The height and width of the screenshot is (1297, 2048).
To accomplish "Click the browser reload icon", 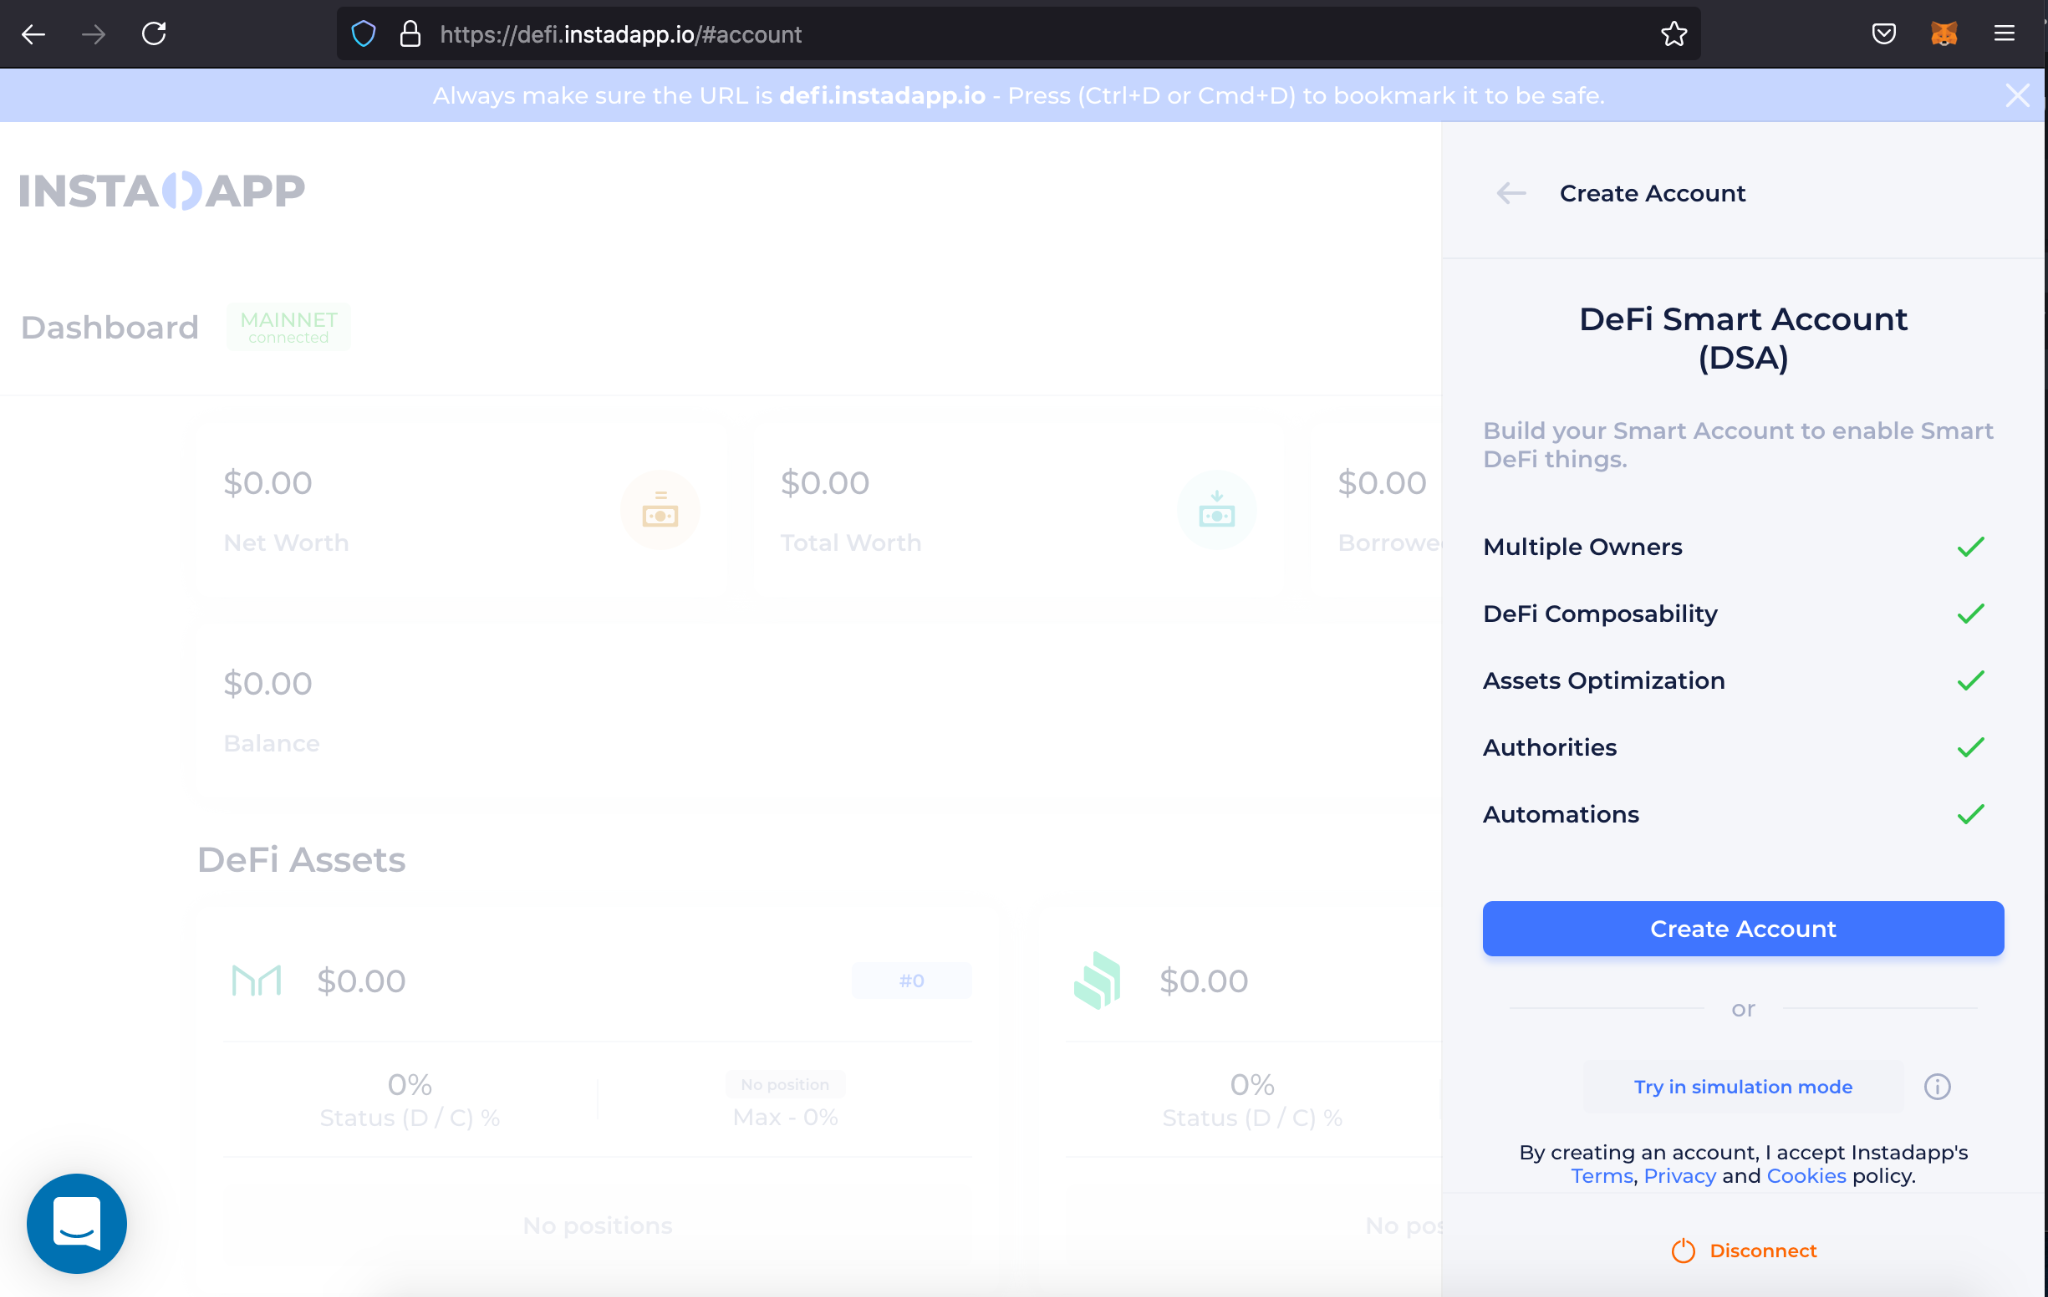I will (x=154, y=34).
